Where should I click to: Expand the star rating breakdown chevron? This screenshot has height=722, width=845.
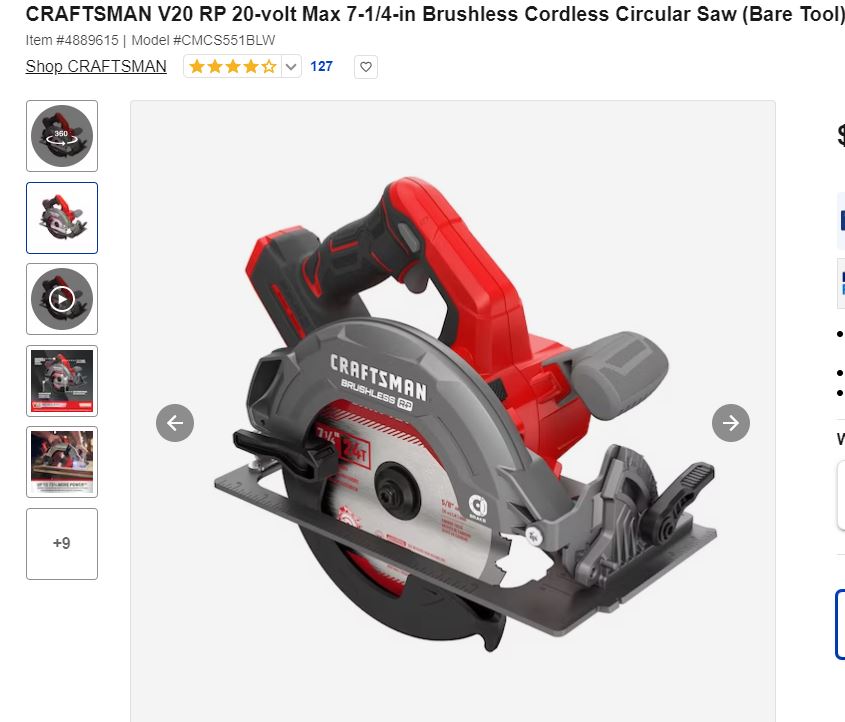tap(291, 67)
